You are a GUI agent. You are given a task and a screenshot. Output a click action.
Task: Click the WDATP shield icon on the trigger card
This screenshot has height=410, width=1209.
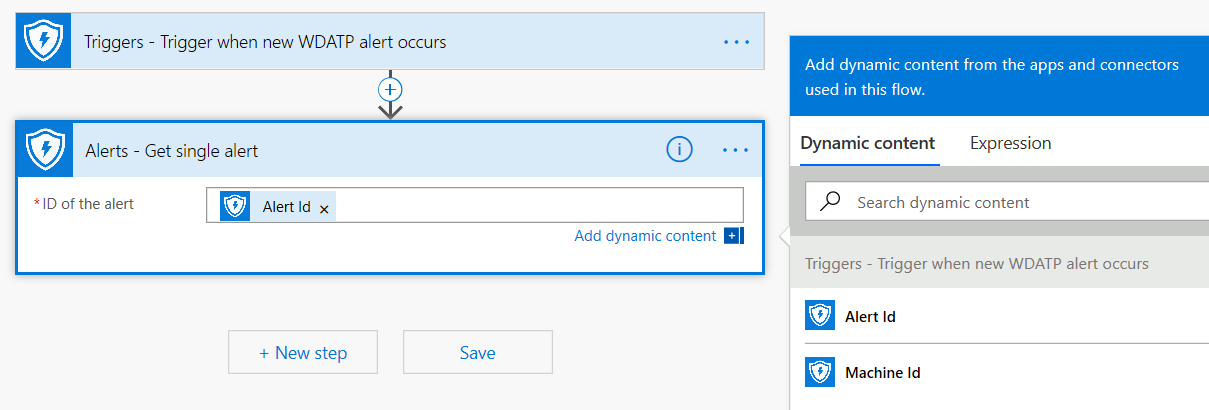[x=44, y=41]
